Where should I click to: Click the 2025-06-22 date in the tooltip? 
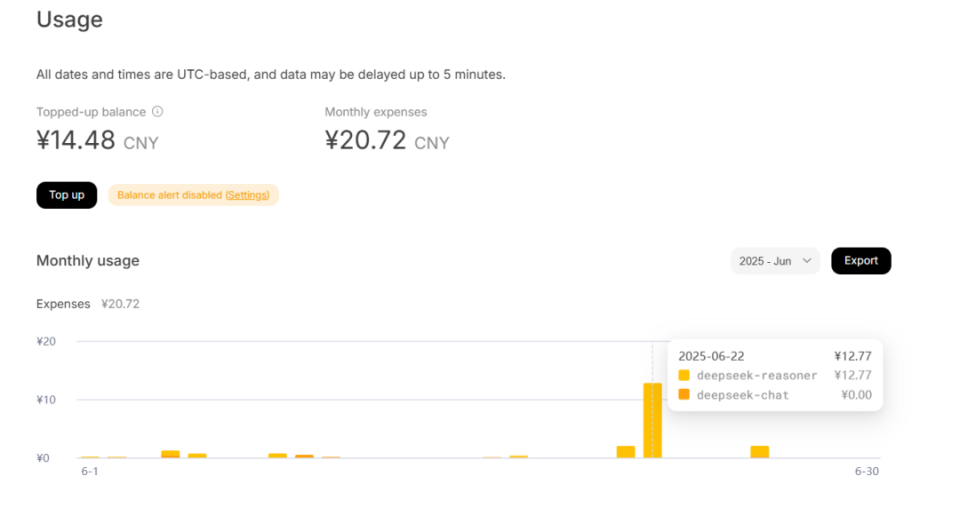click(x=711, y=356)
